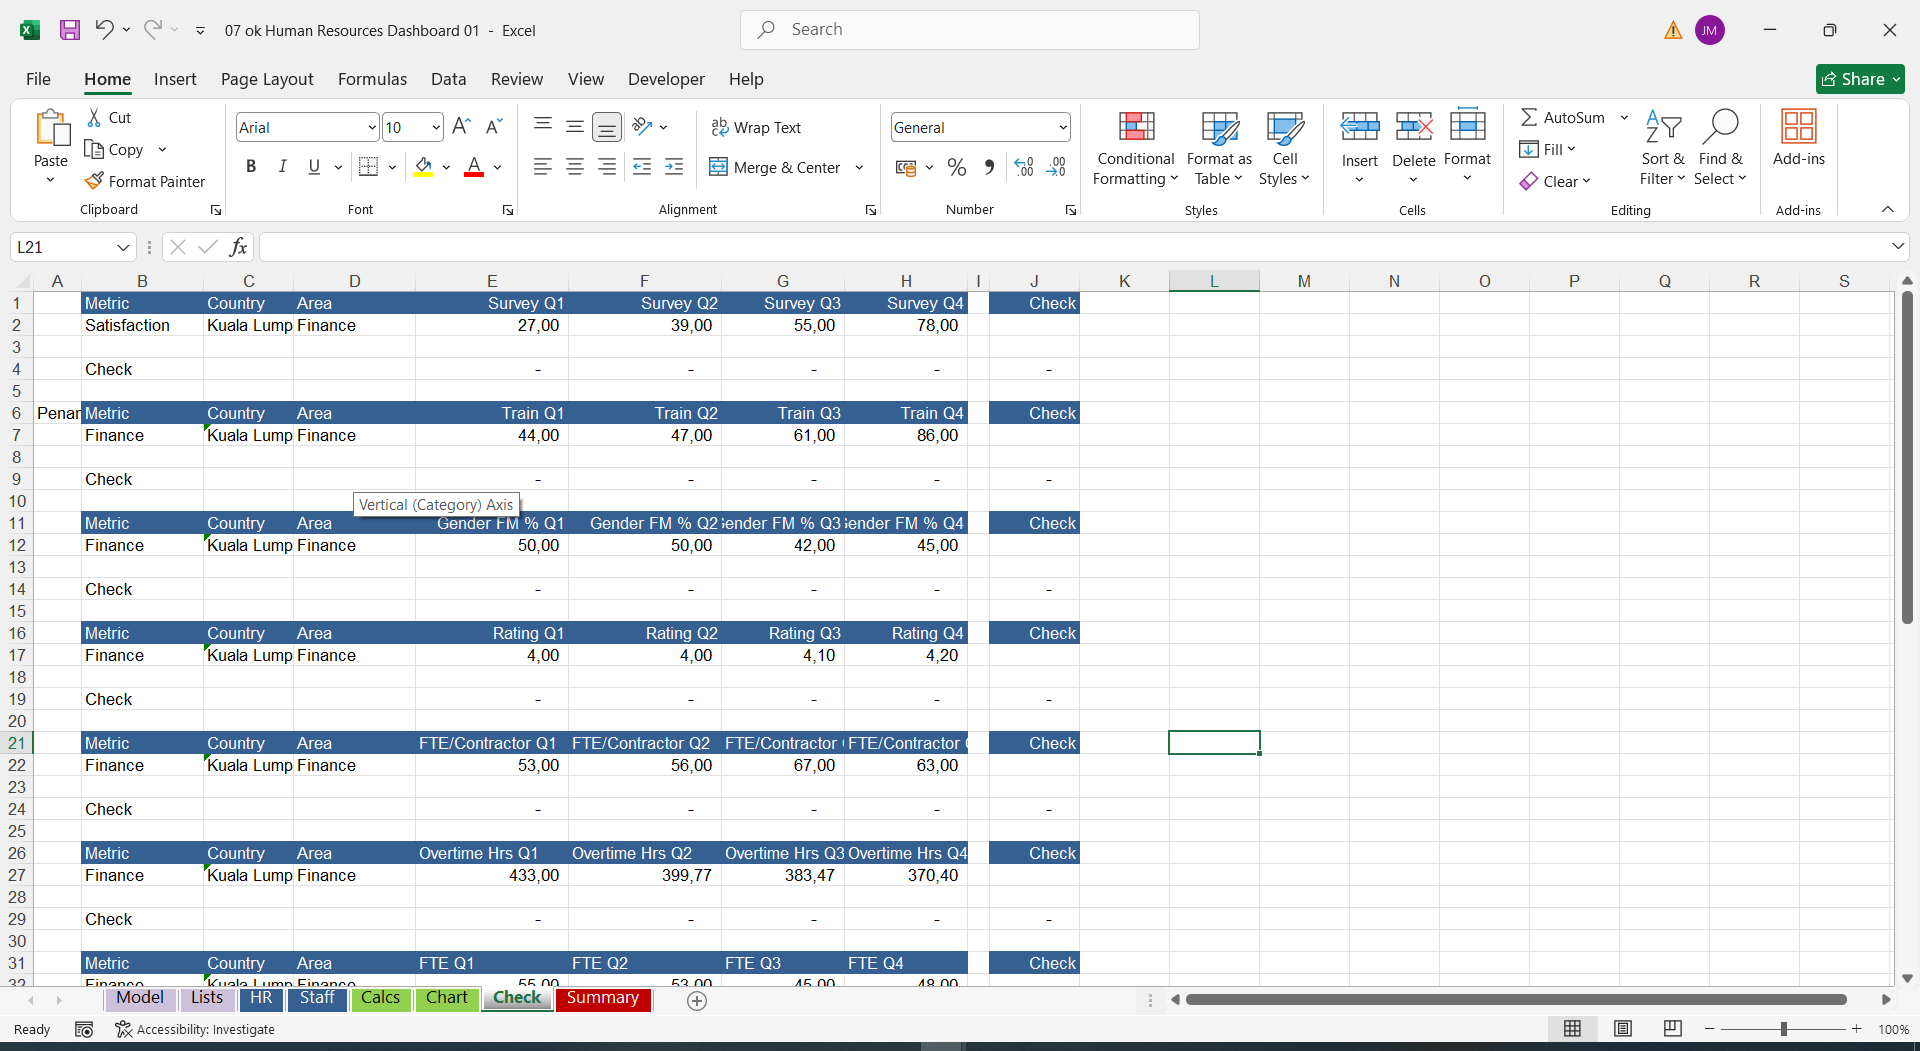The height and width of the screenshot is (1051, 1920).
Task: Click the Share button
Action: tap(1860, 79)
